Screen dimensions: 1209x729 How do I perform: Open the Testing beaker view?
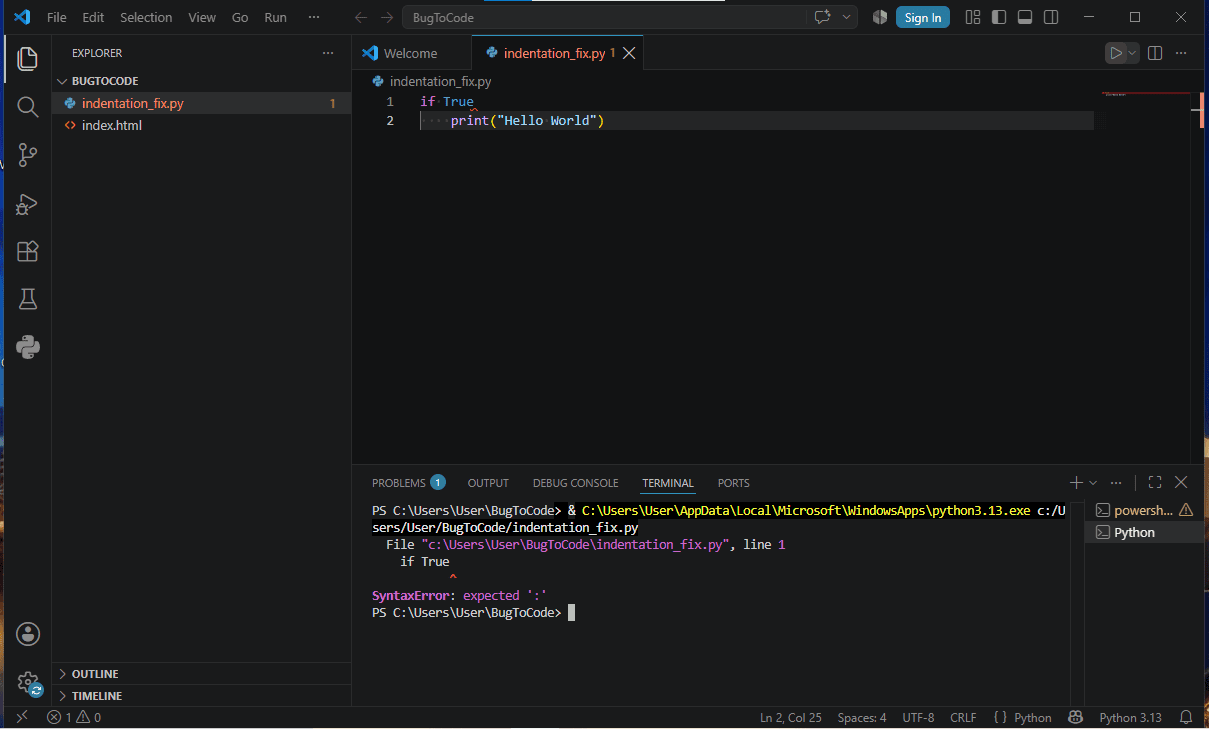click(28, 299)
